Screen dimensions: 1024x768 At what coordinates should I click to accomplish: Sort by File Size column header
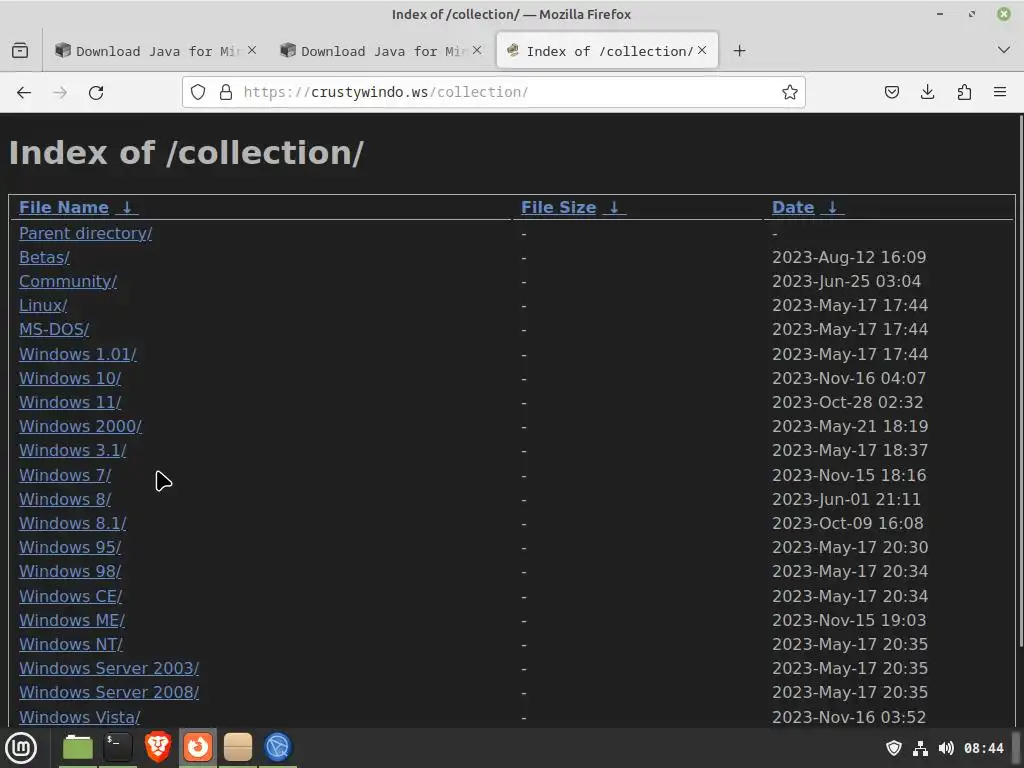pos(558,207)
